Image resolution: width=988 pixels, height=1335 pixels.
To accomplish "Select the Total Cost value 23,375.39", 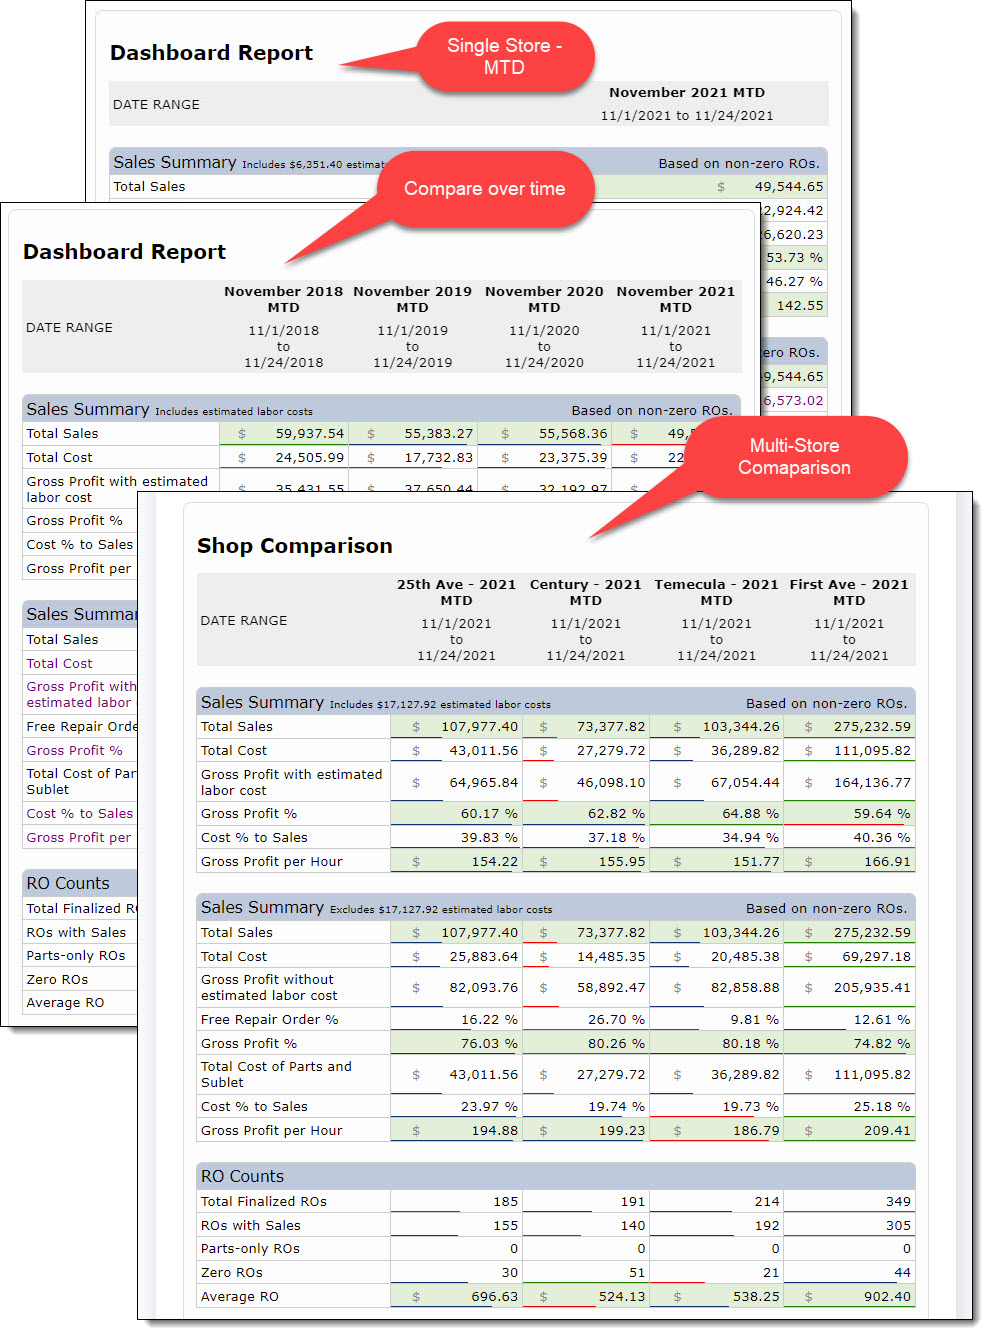I will coord(573,458).
